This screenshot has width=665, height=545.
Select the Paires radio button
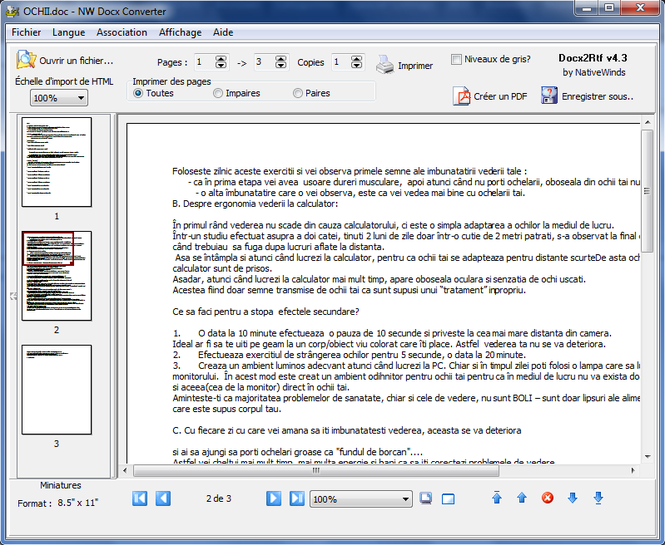[298, 93]
